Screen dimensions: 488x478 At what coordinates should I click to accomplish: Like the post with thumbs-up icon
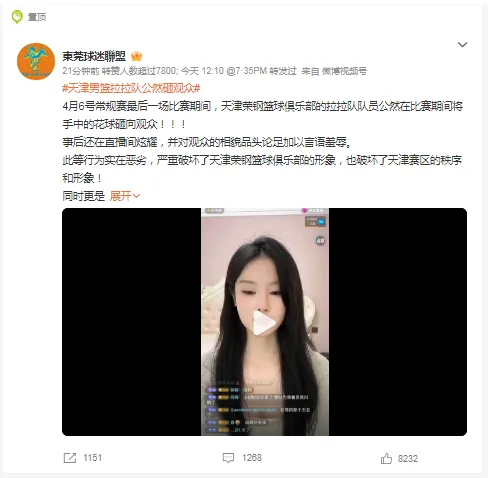click(x=386, y=458)
